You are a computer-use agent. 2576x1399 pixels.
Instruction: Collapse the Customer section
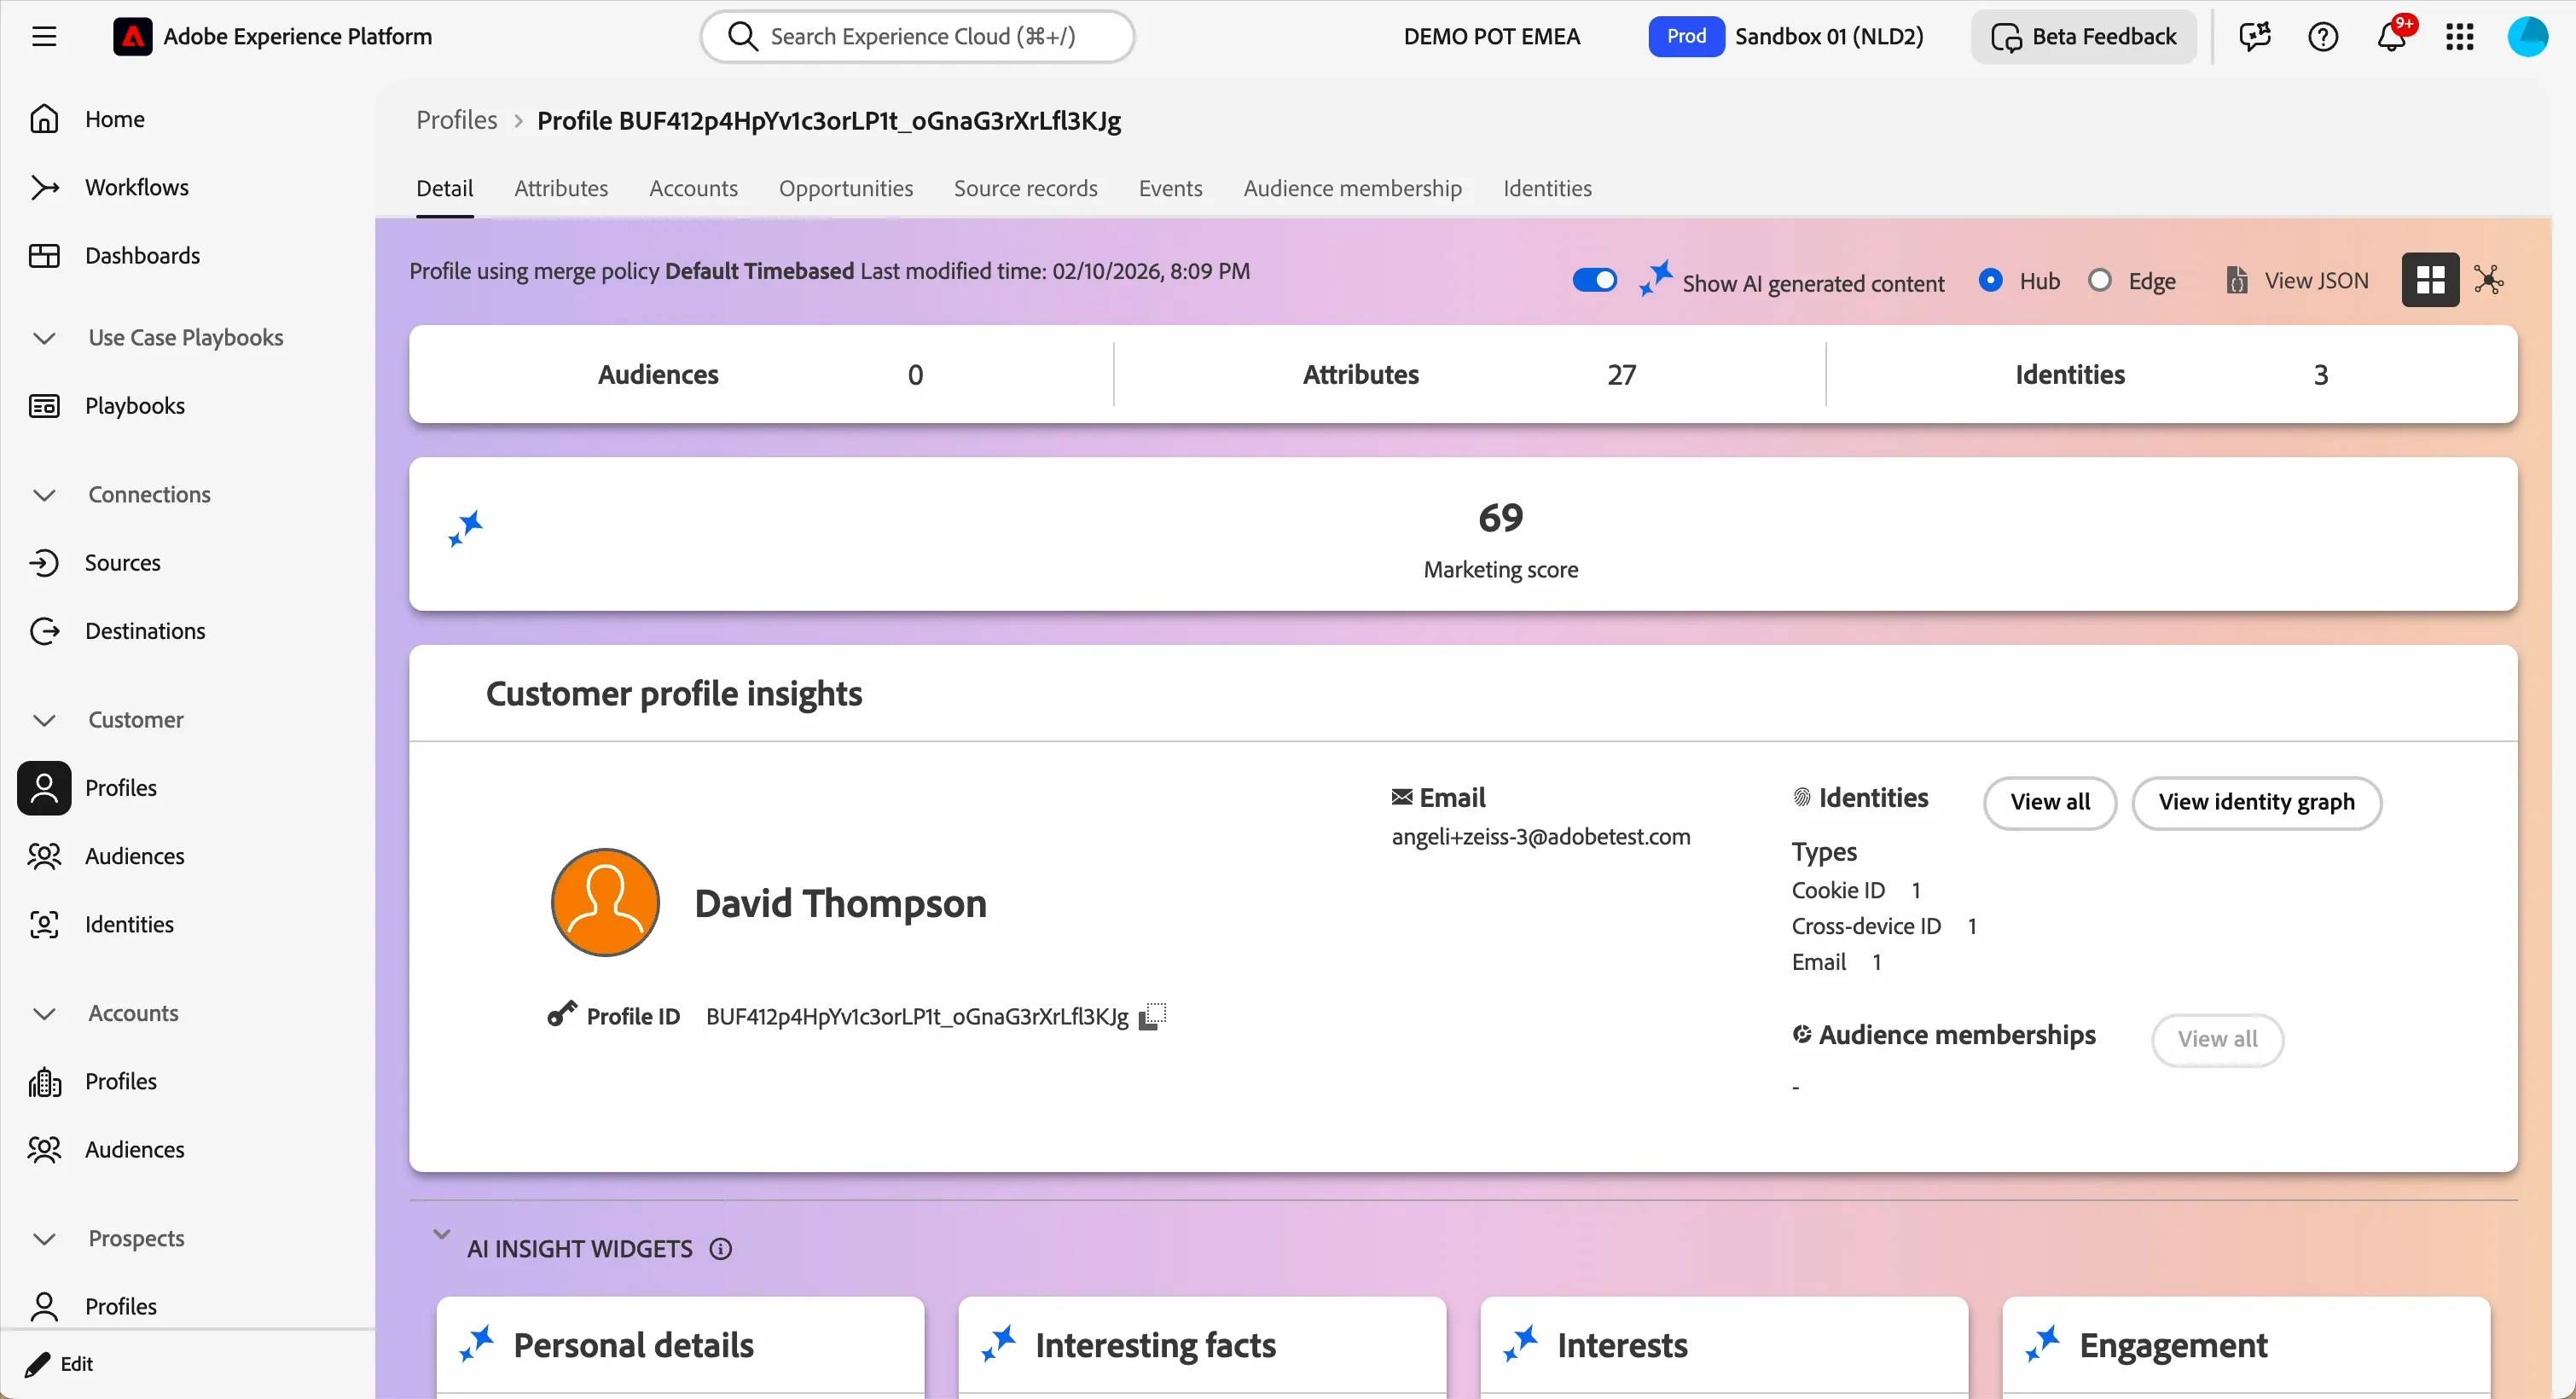click(x=44, y=720)
